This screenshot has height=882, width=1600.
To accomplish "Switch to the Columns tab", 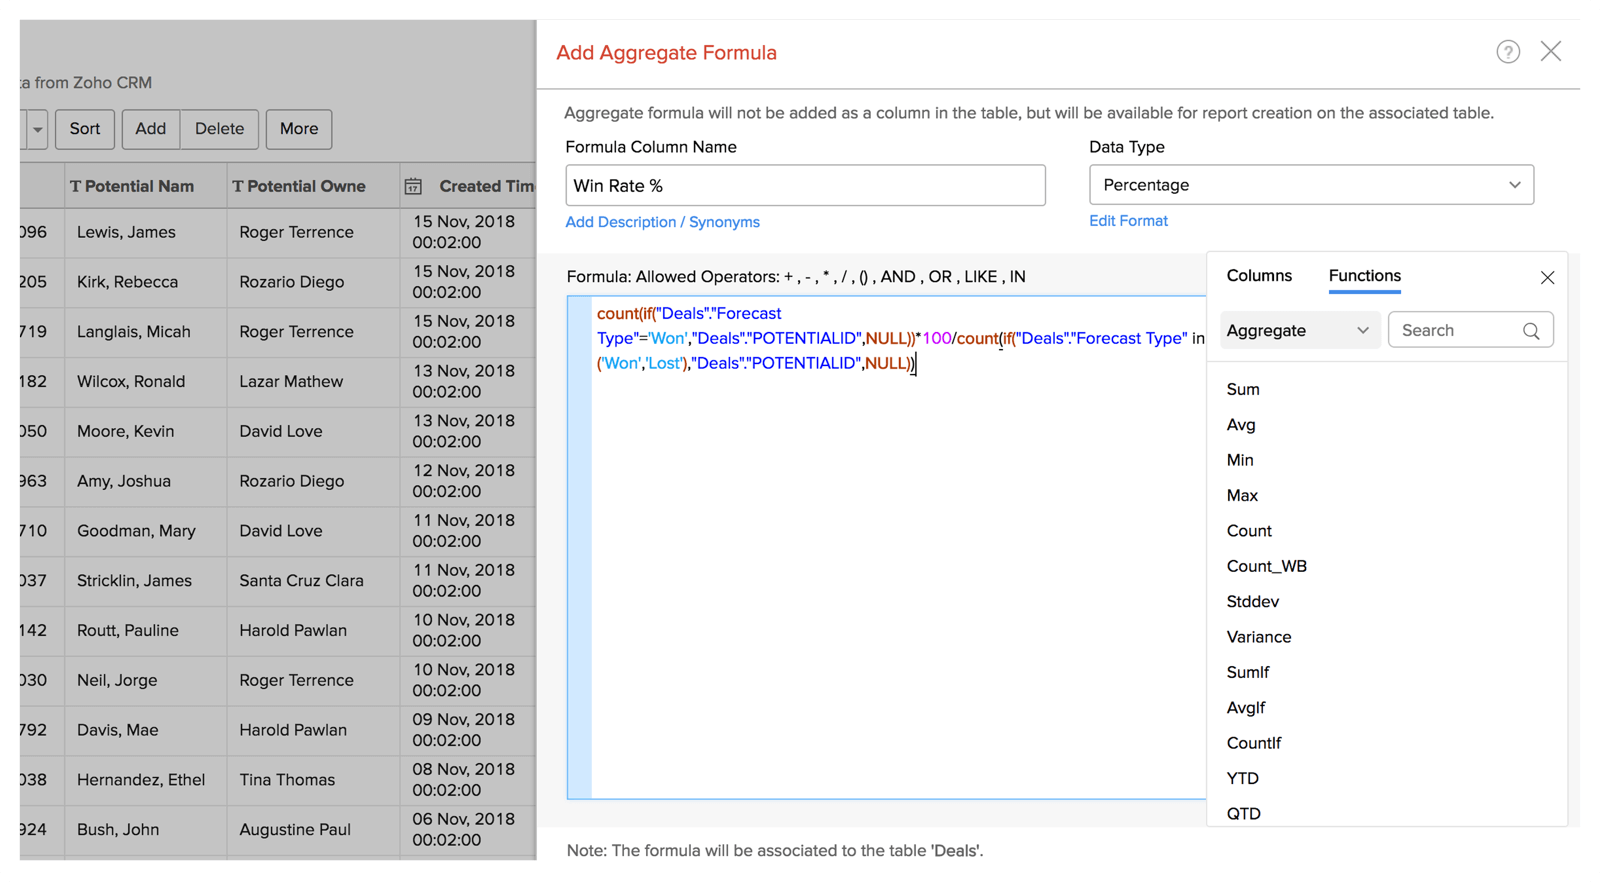I will point(1259,276).
